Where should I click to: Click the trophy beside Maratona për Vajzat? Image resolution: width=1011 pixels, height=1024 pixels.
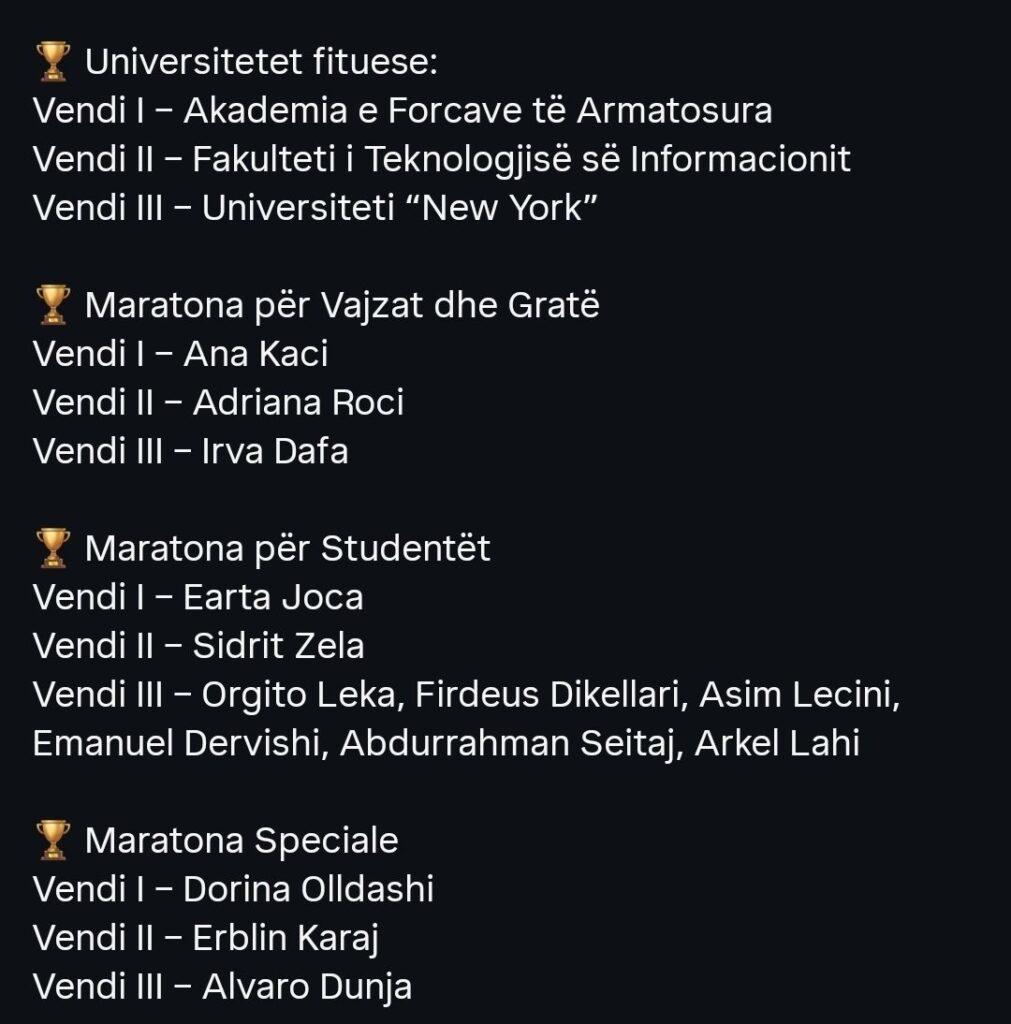[x=52, y=305]
